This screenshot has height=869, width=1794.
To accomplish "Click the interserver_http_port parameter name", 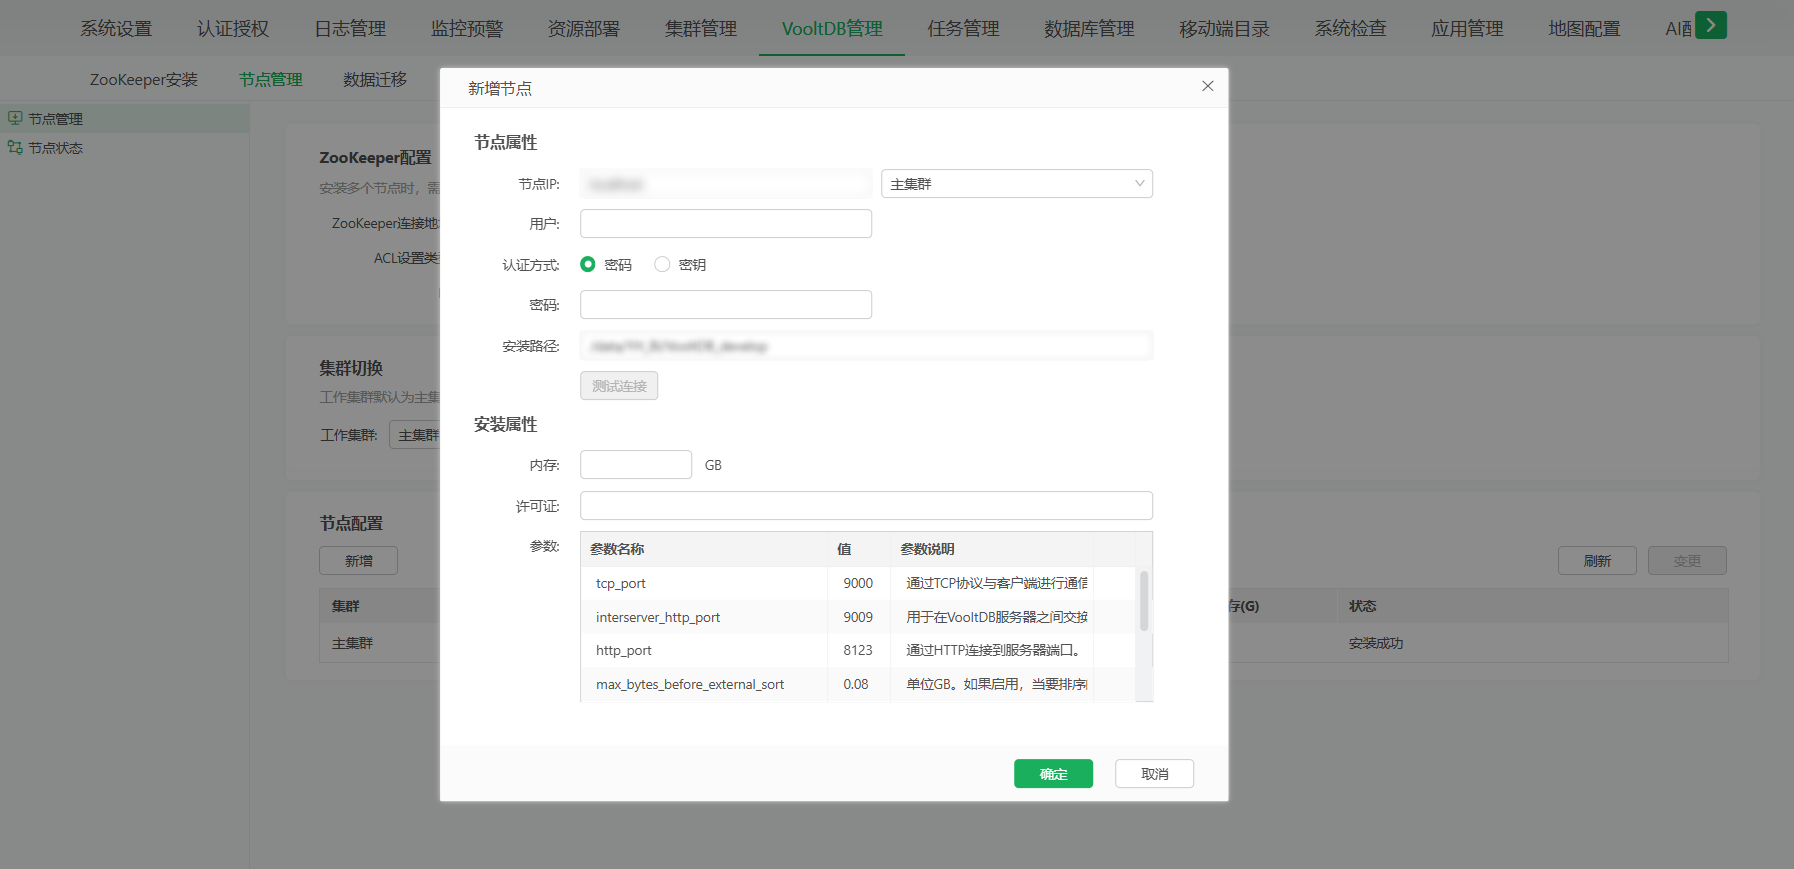I will coord(658,617).
